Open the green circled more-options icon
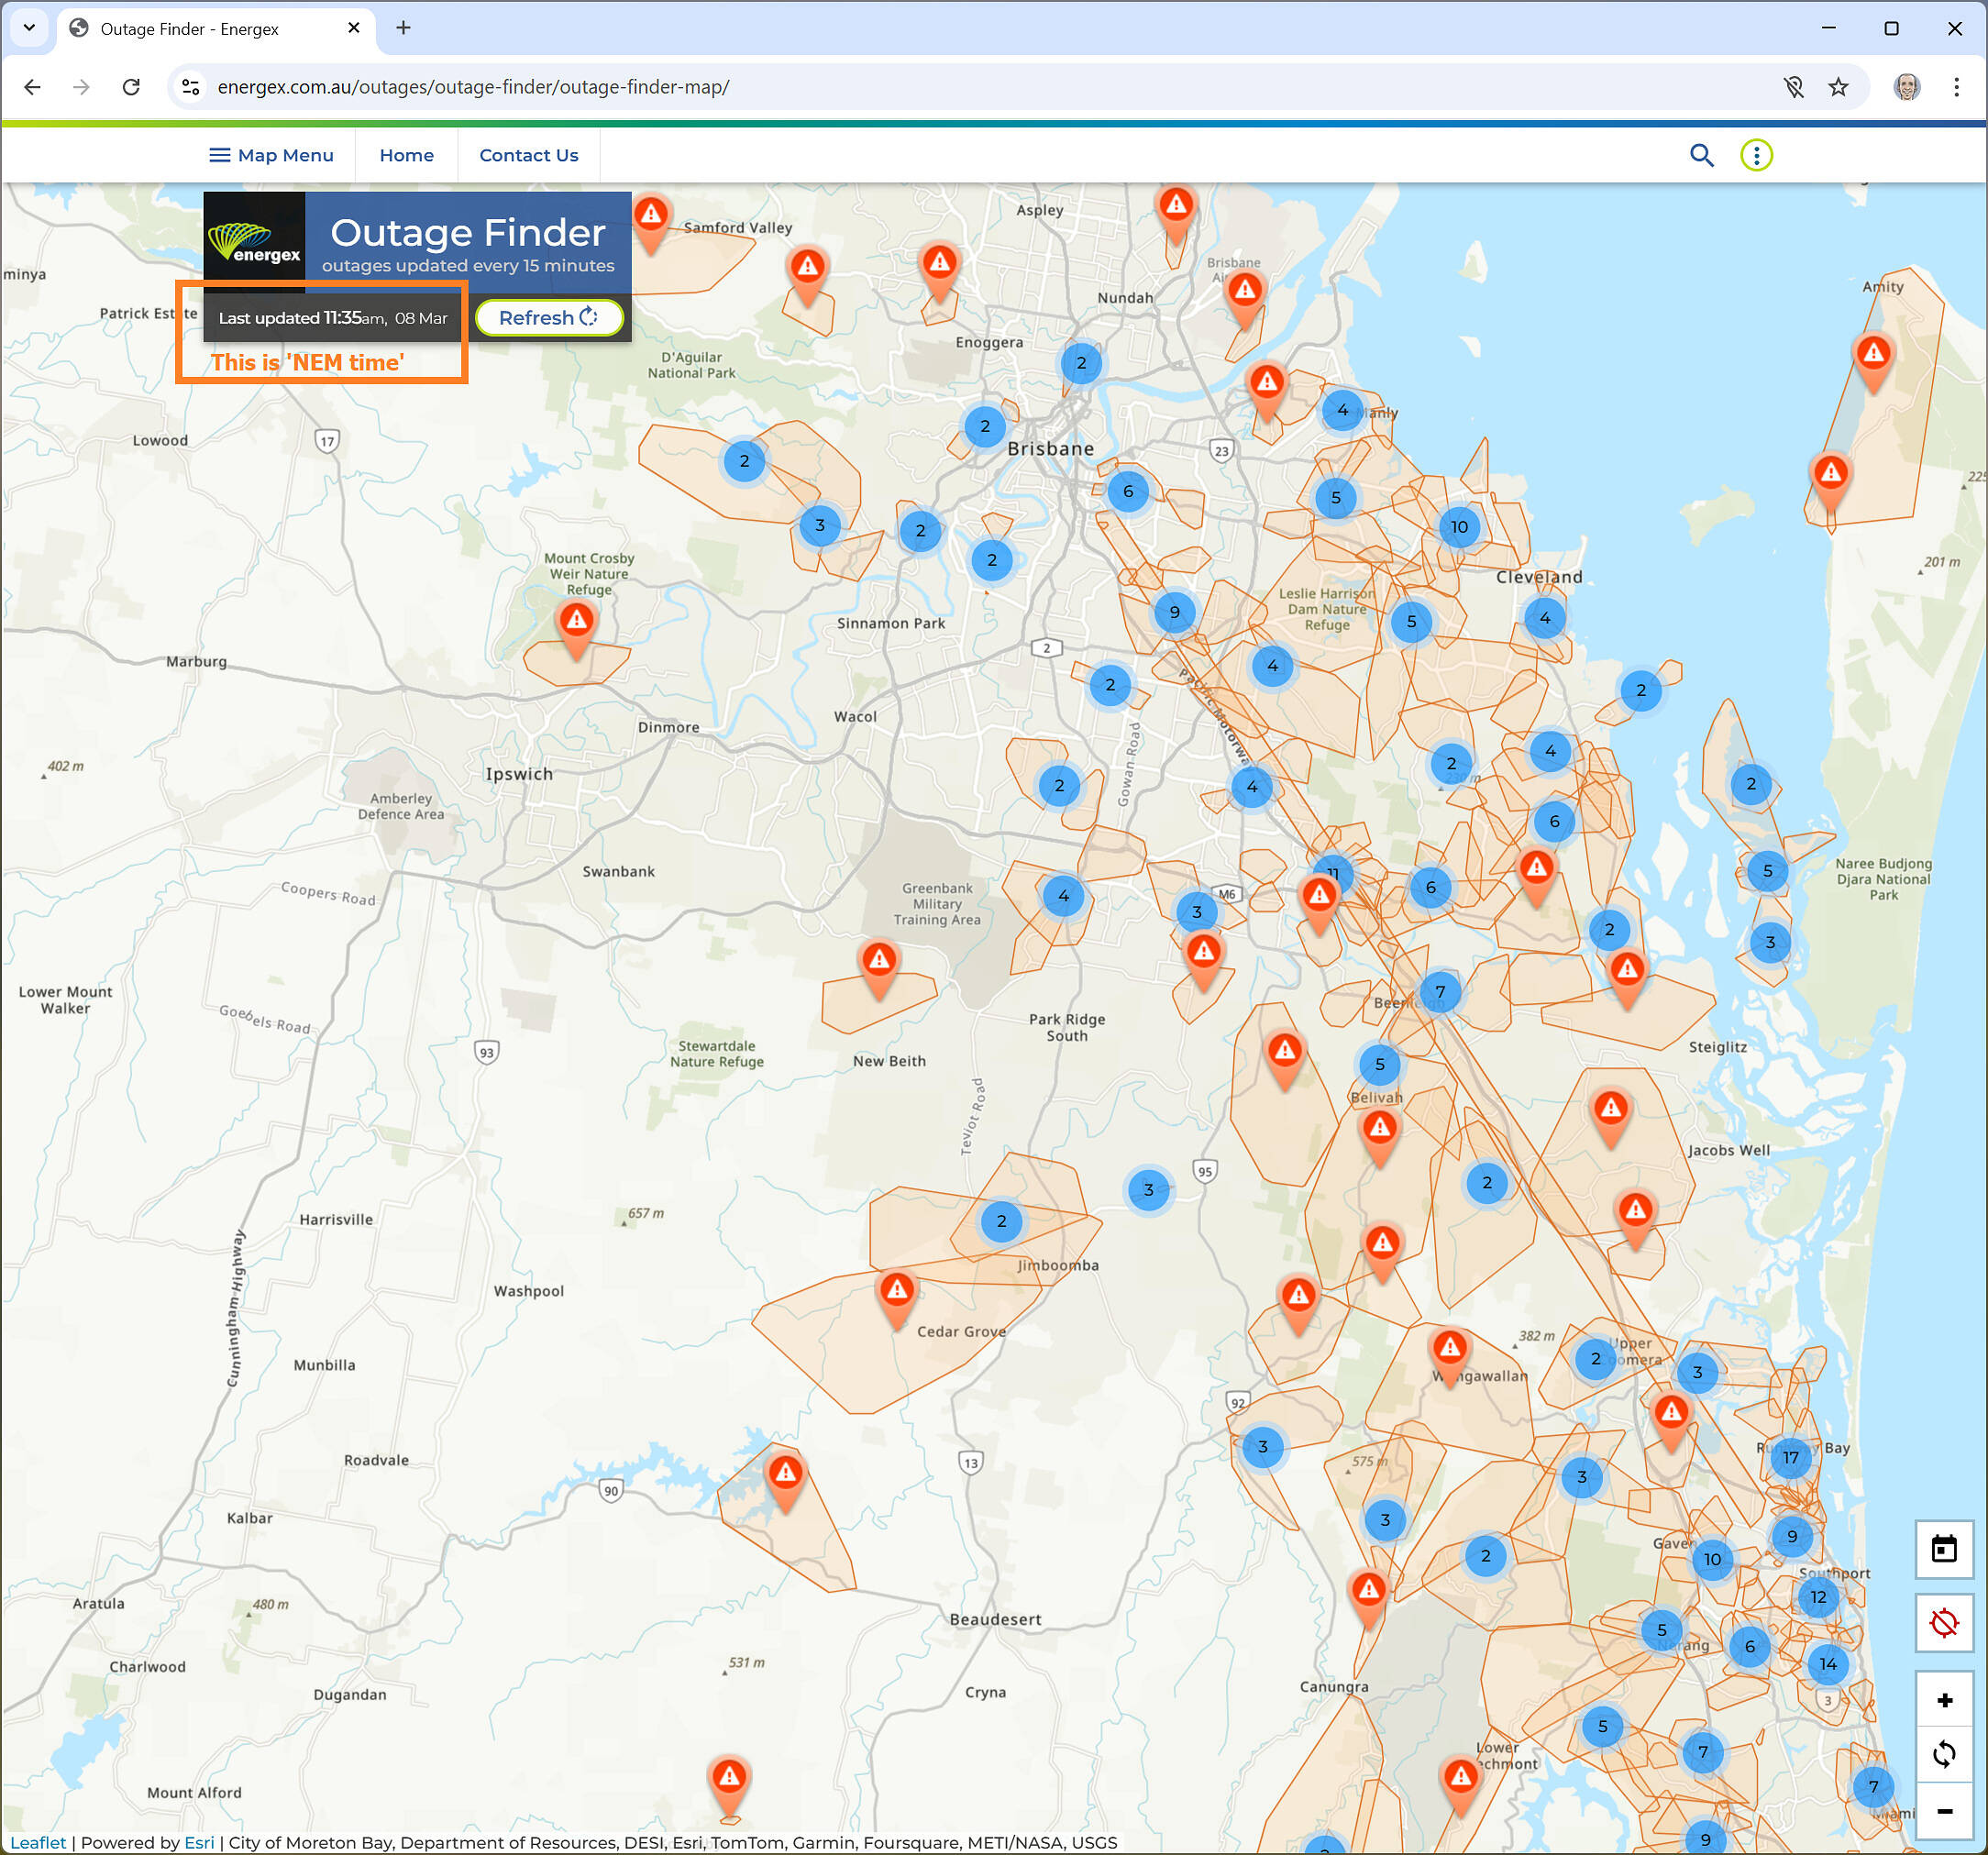Image resolution: width=1988 pixels, height=1855 pixels. tap(1756, 155)
